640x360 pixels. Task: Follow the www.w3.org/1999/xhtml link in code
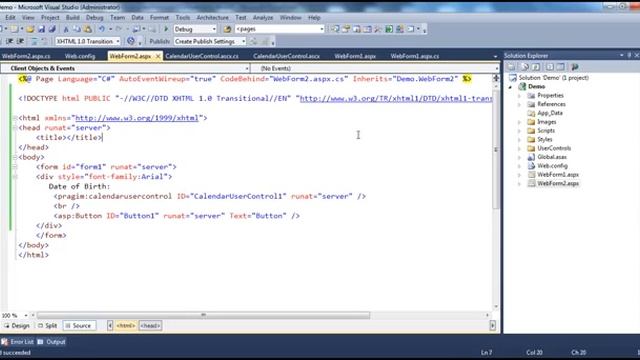[x=137, y=118]
